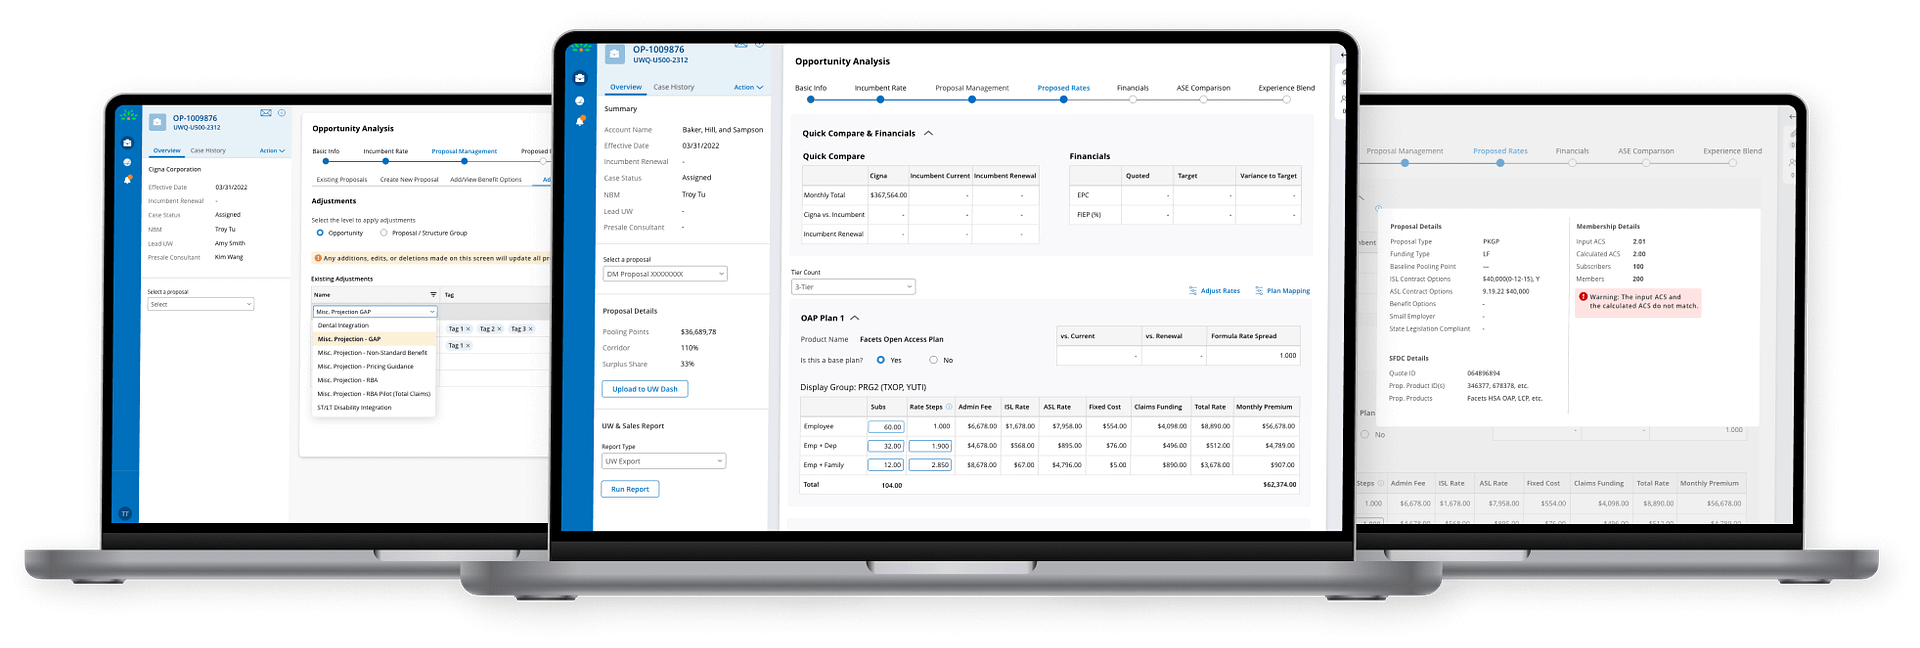Image resolution: width=1920 pixels, height=648 pixels.
Task: Click the Plan Mapping icon
Action: click(x=1259, y=291)
